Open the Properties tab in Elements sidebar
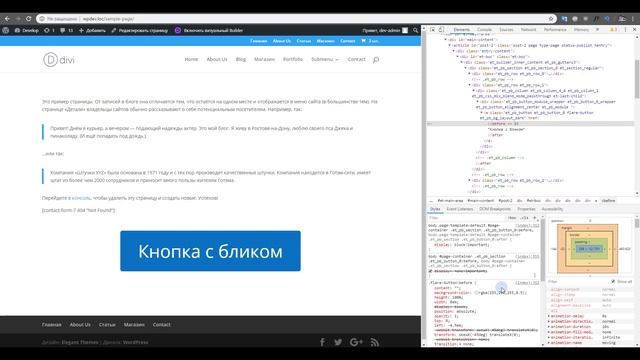The height and width of the screenshot is (360, 640). tap(526, 209)
